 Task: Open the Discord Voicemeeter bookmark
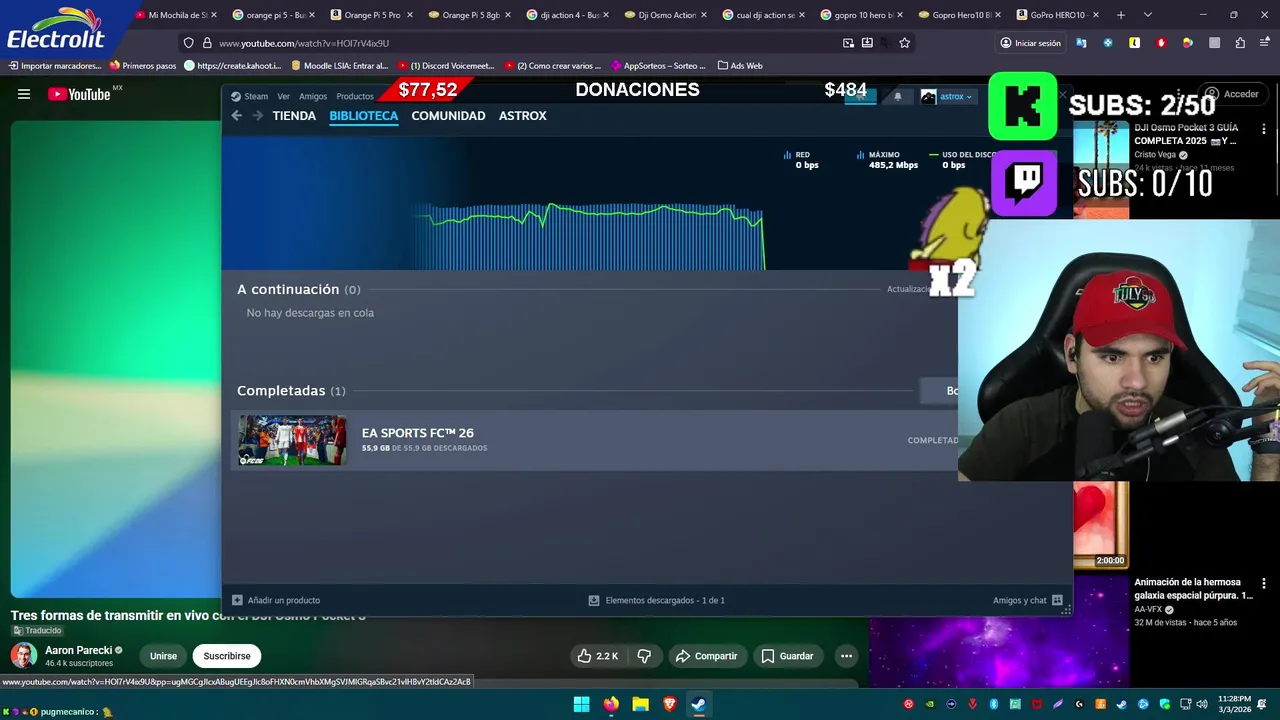click(446, 66)
